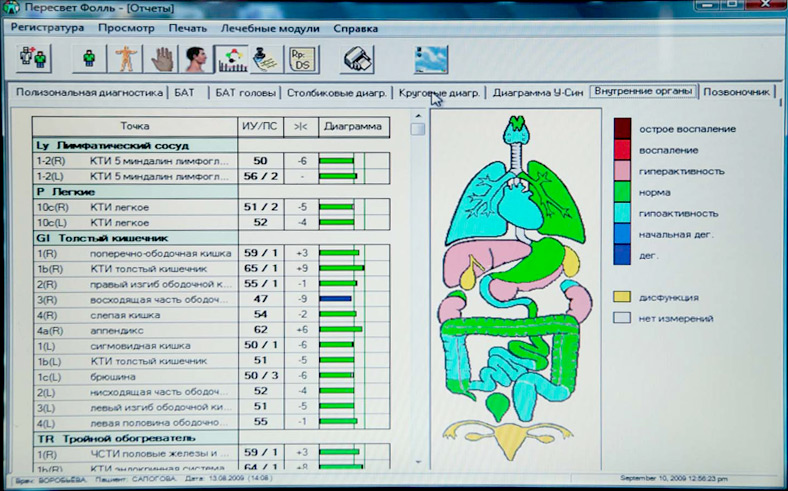Screen dimensions: 788x491
Task: Open the Регистратура menu
Action: (x=47, y=28)
